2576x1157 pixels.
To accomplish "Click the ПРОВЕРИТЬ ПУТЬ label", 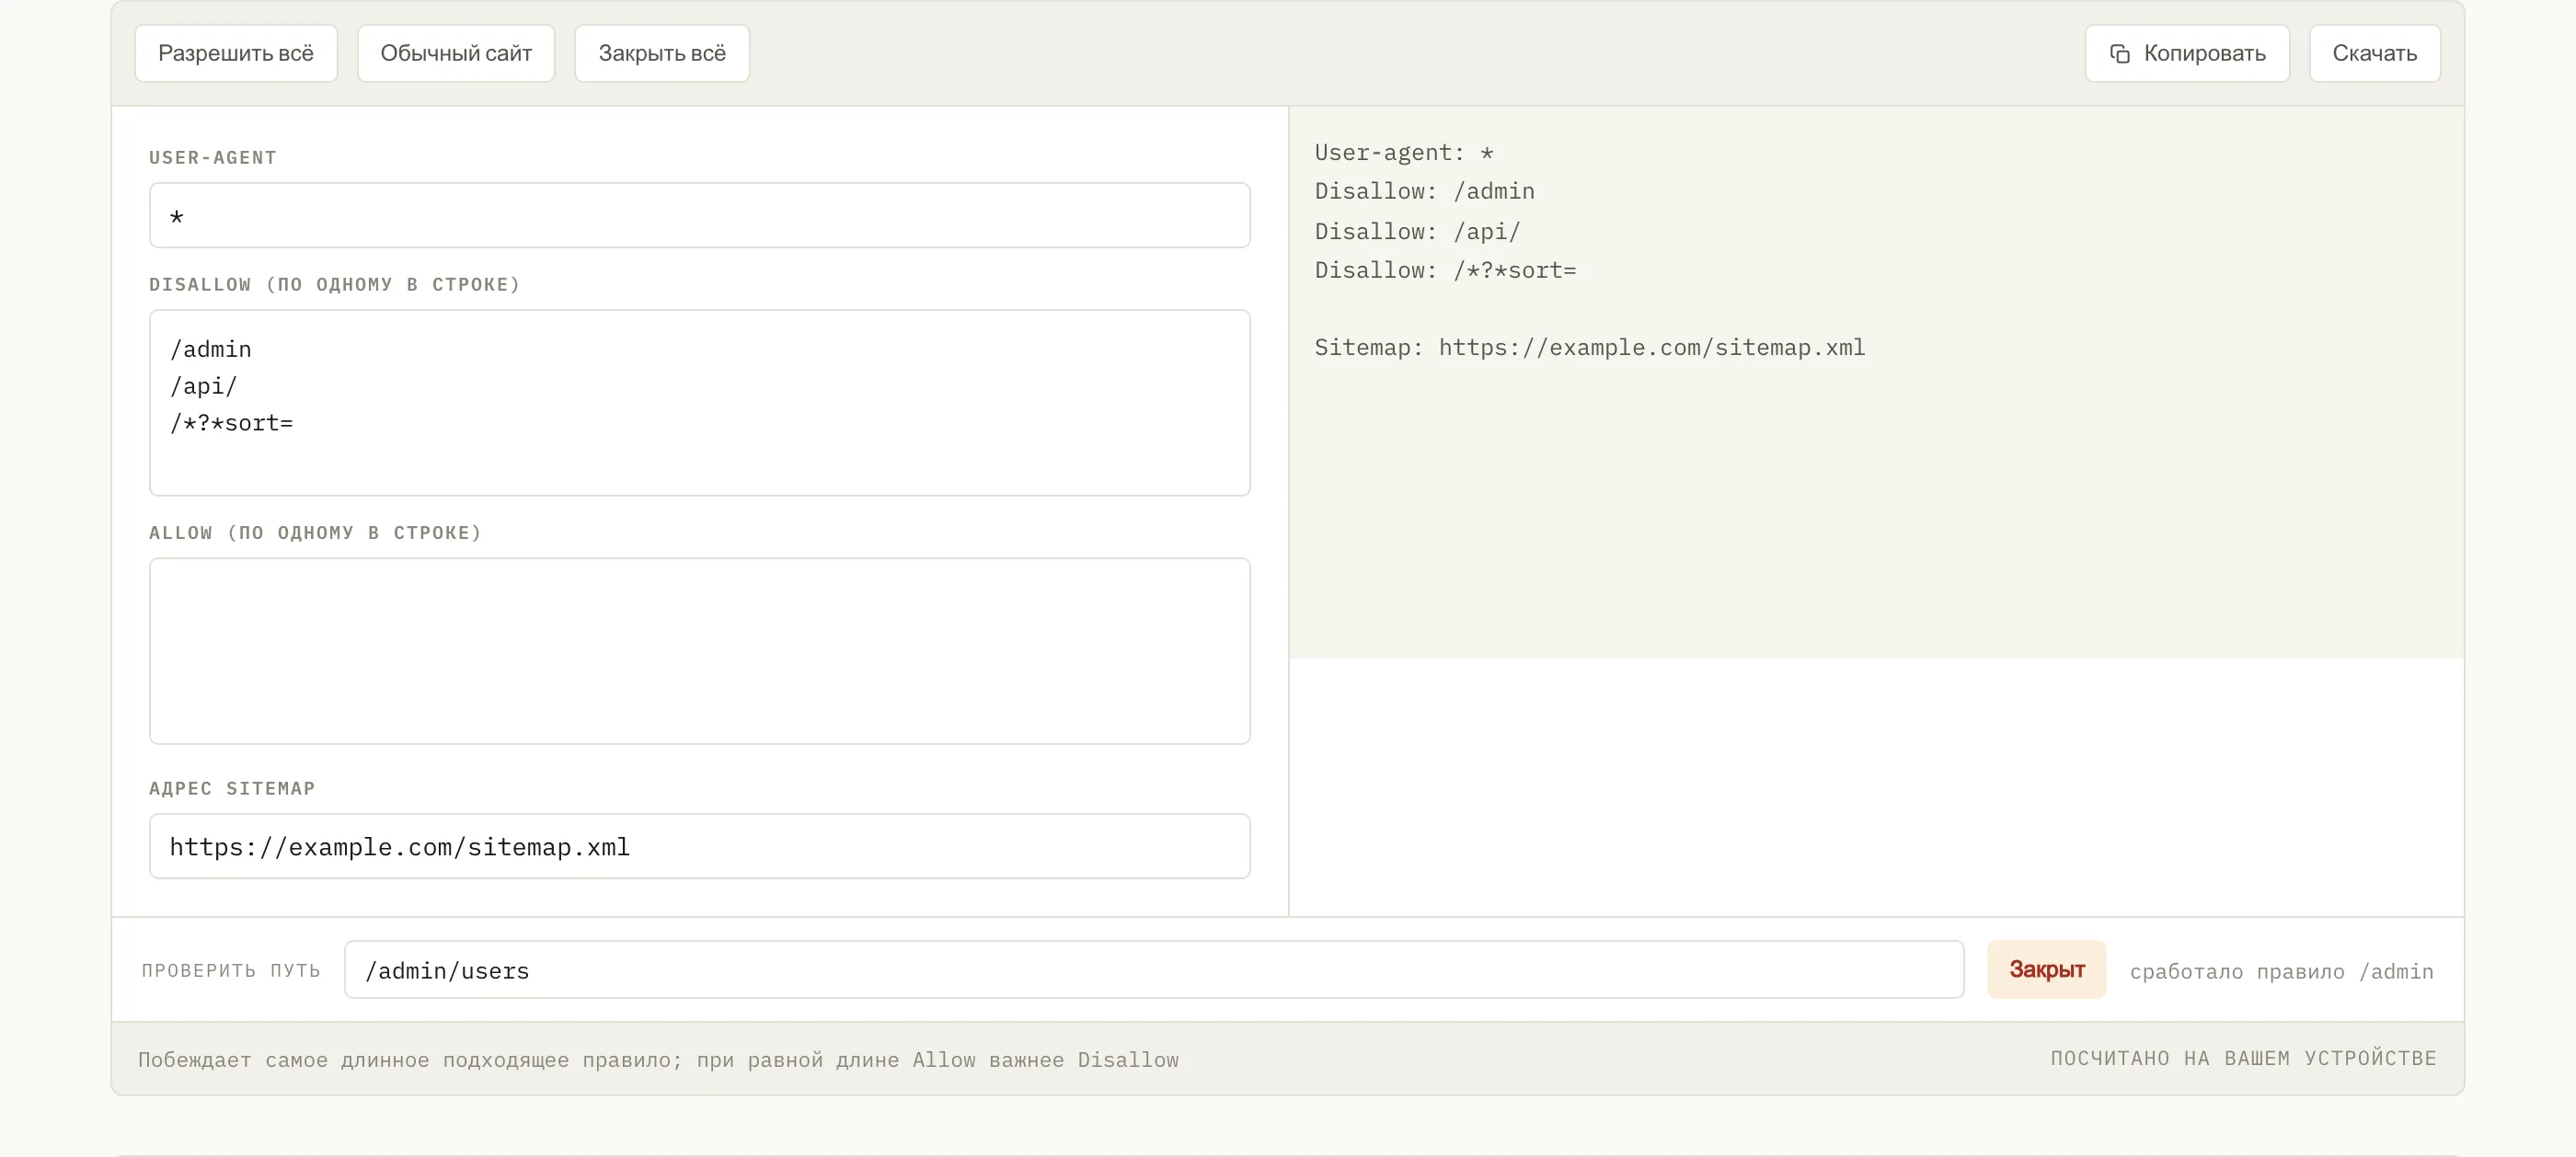I will point(231,970).
